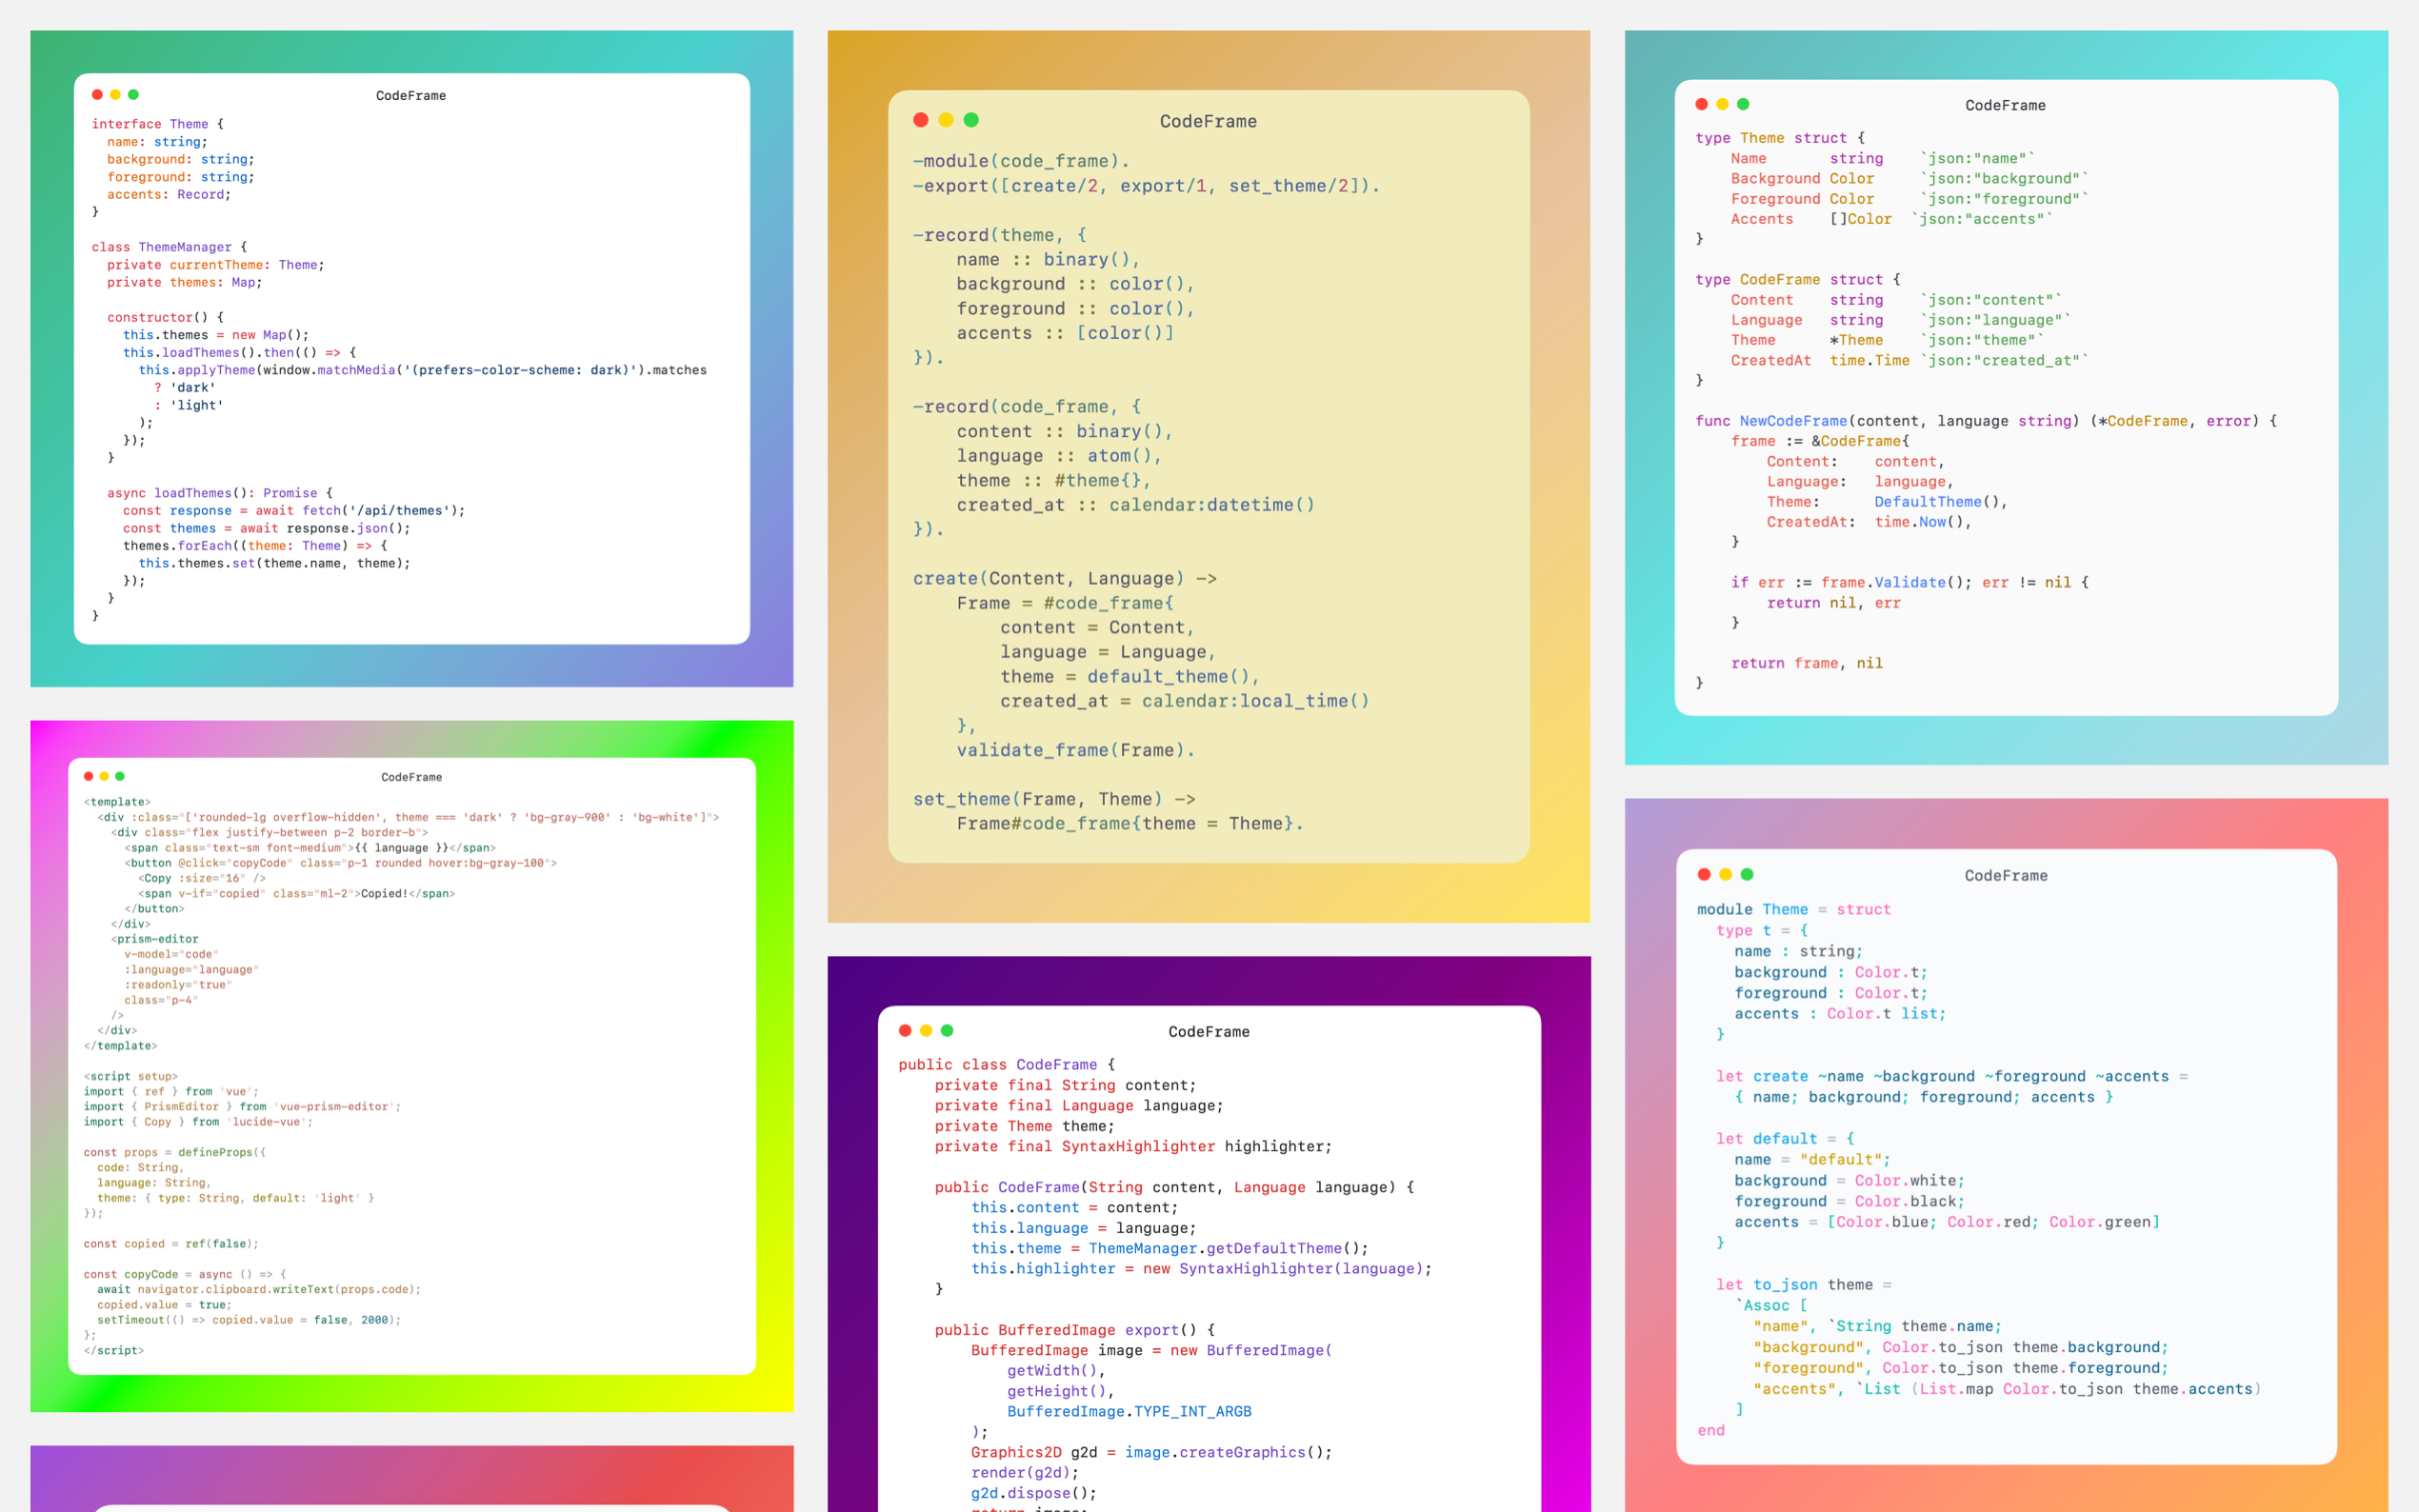Click the 'async loadThemes(): Promise {' line
This screenshot has width=2419, height=1512.
[220, 493]
